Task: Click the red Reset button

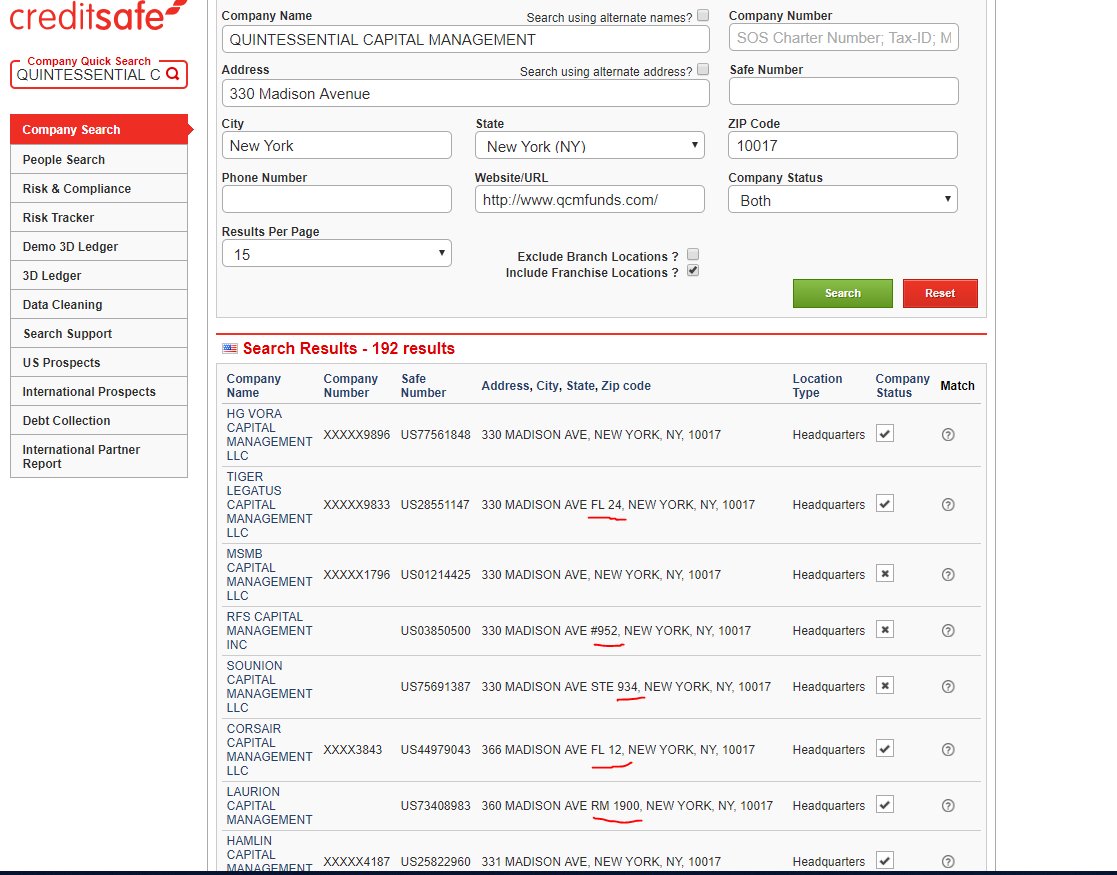Action: click(x=940, y=294)
